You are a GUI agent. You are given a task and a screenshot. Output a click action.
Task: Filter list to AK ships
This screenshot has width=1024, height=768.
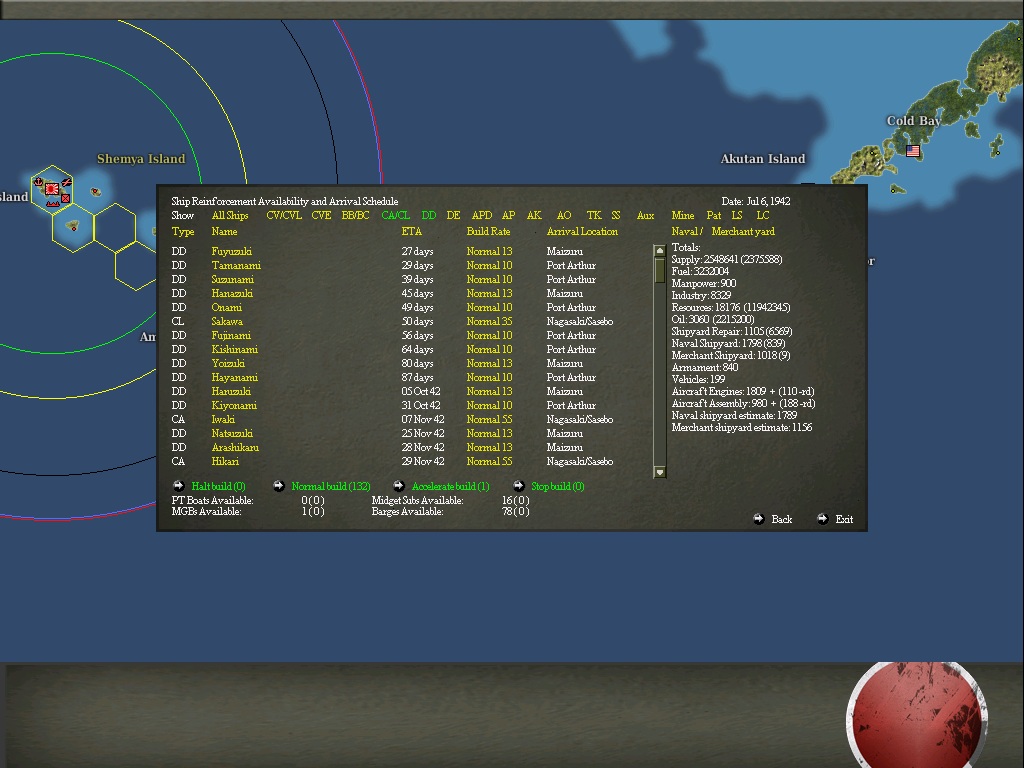534,215
